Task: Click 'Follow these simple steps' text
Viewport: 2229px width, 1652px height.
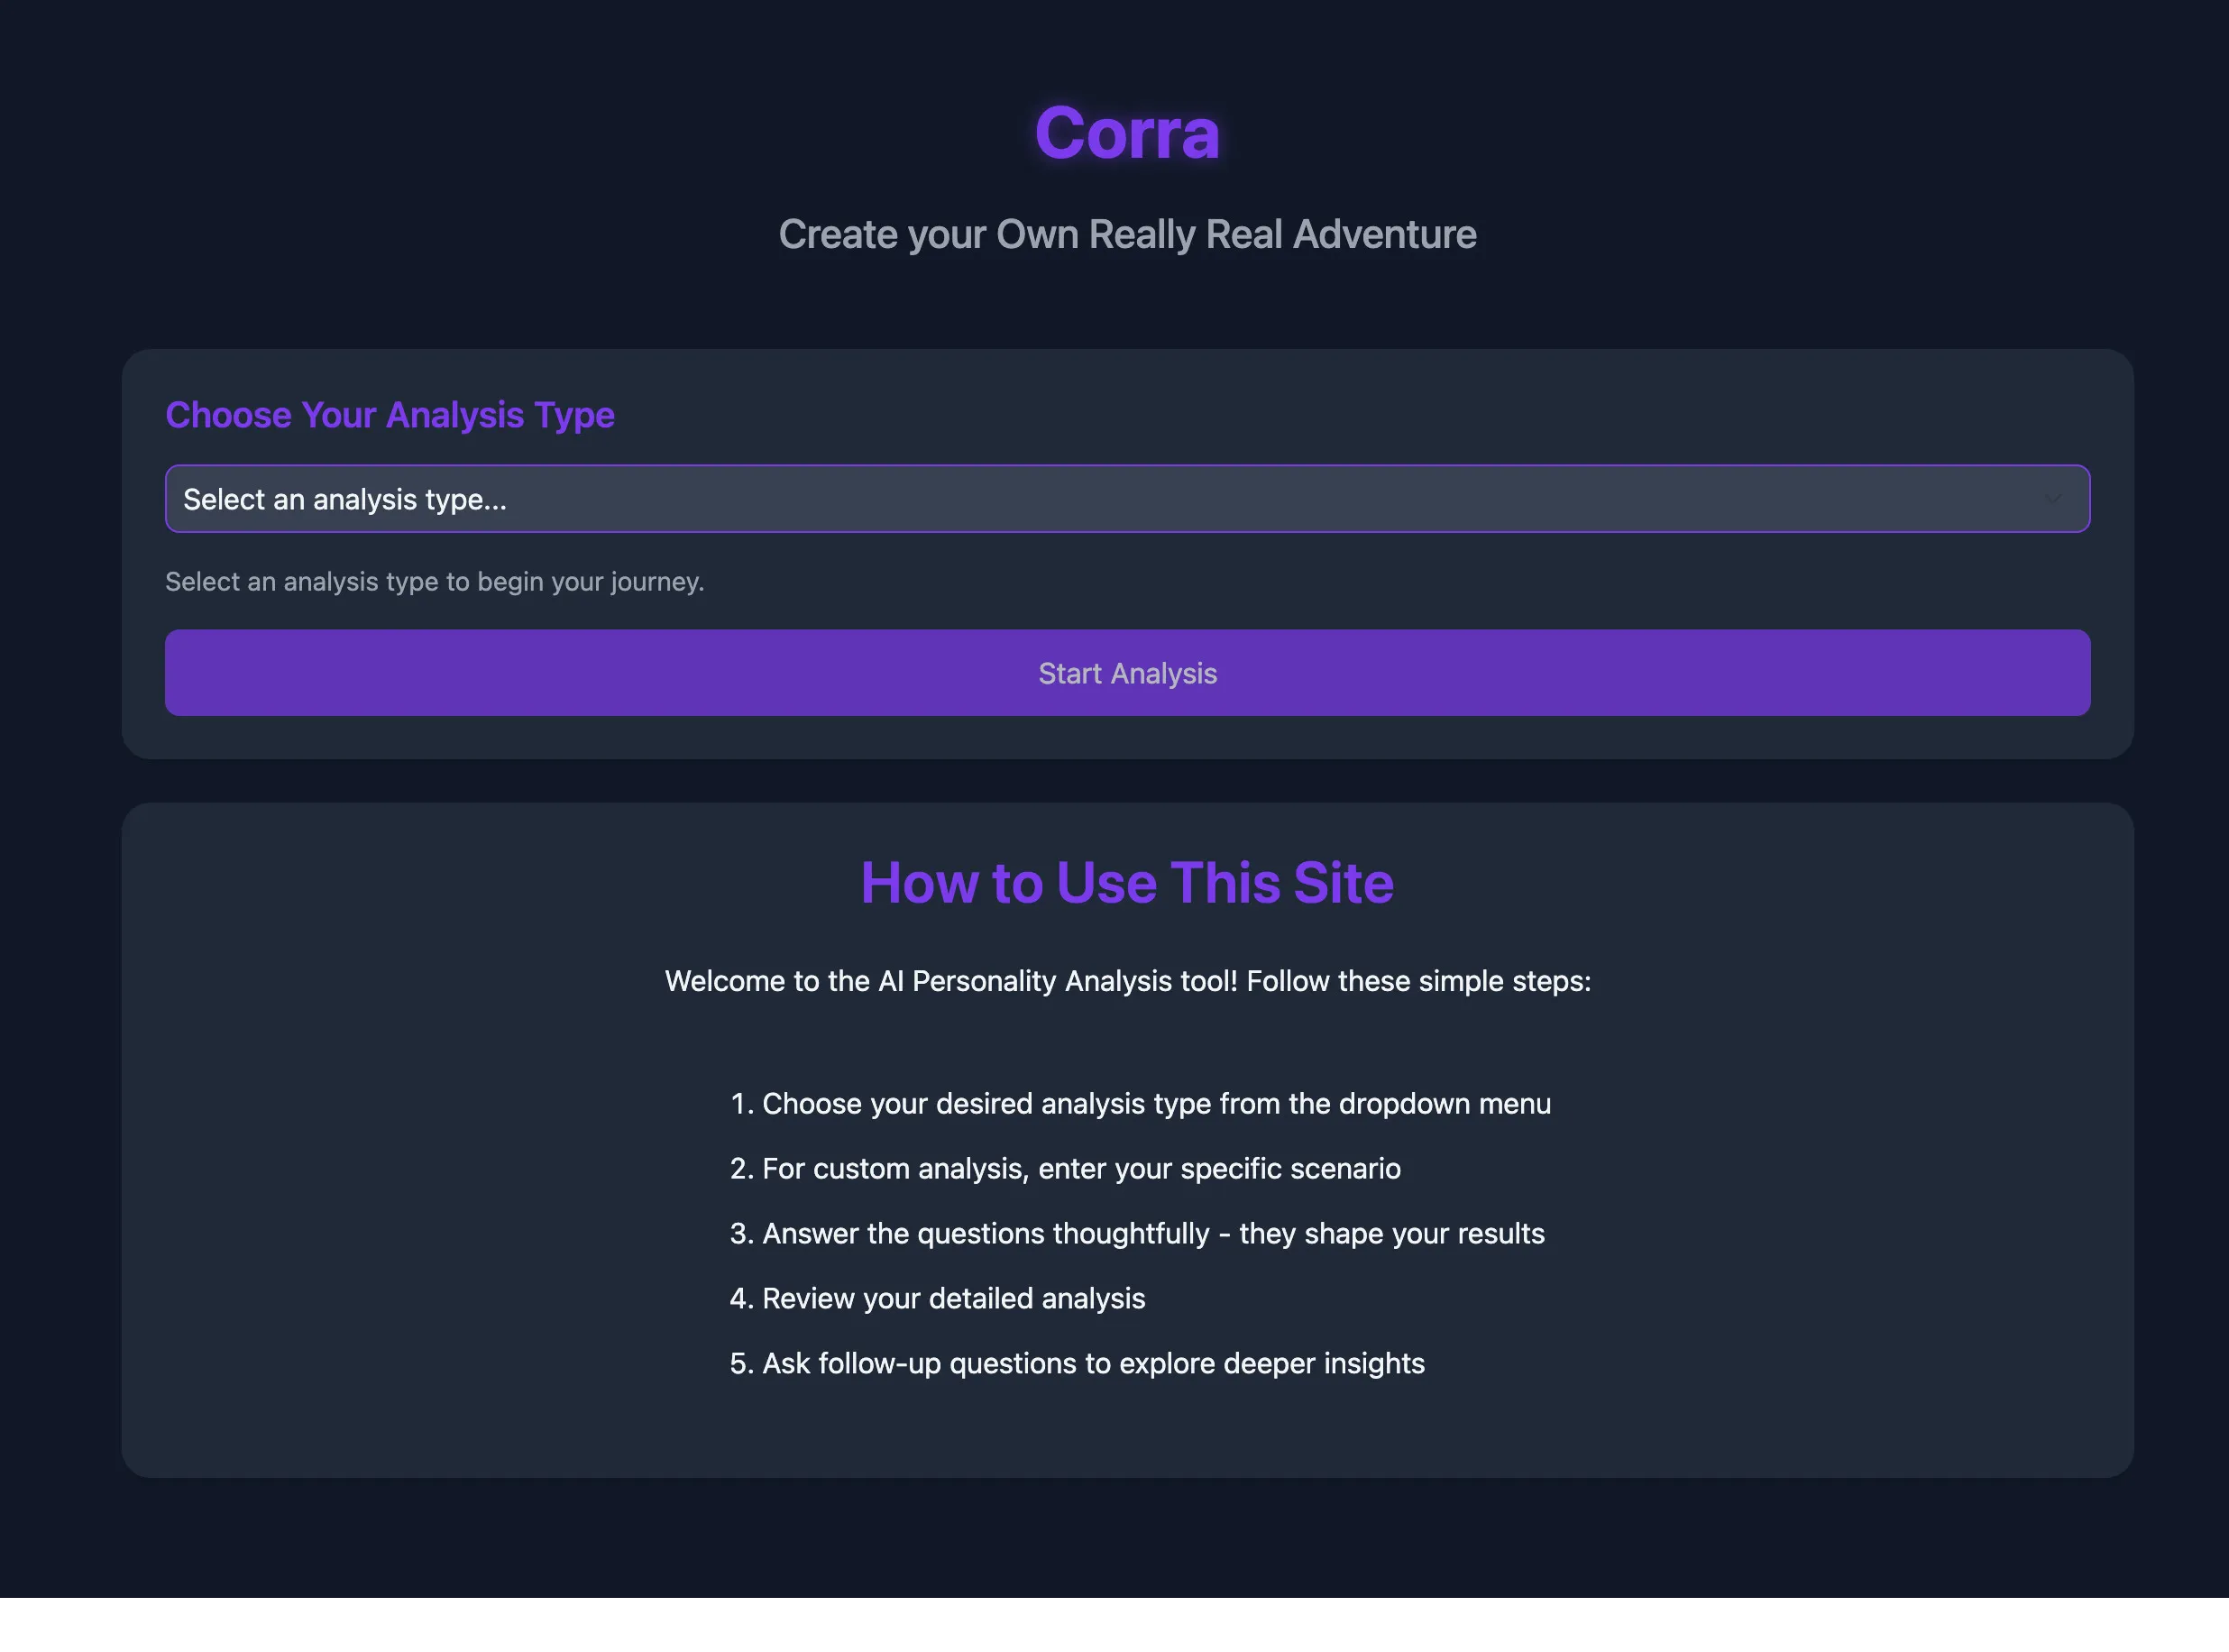Action: 1418,981
